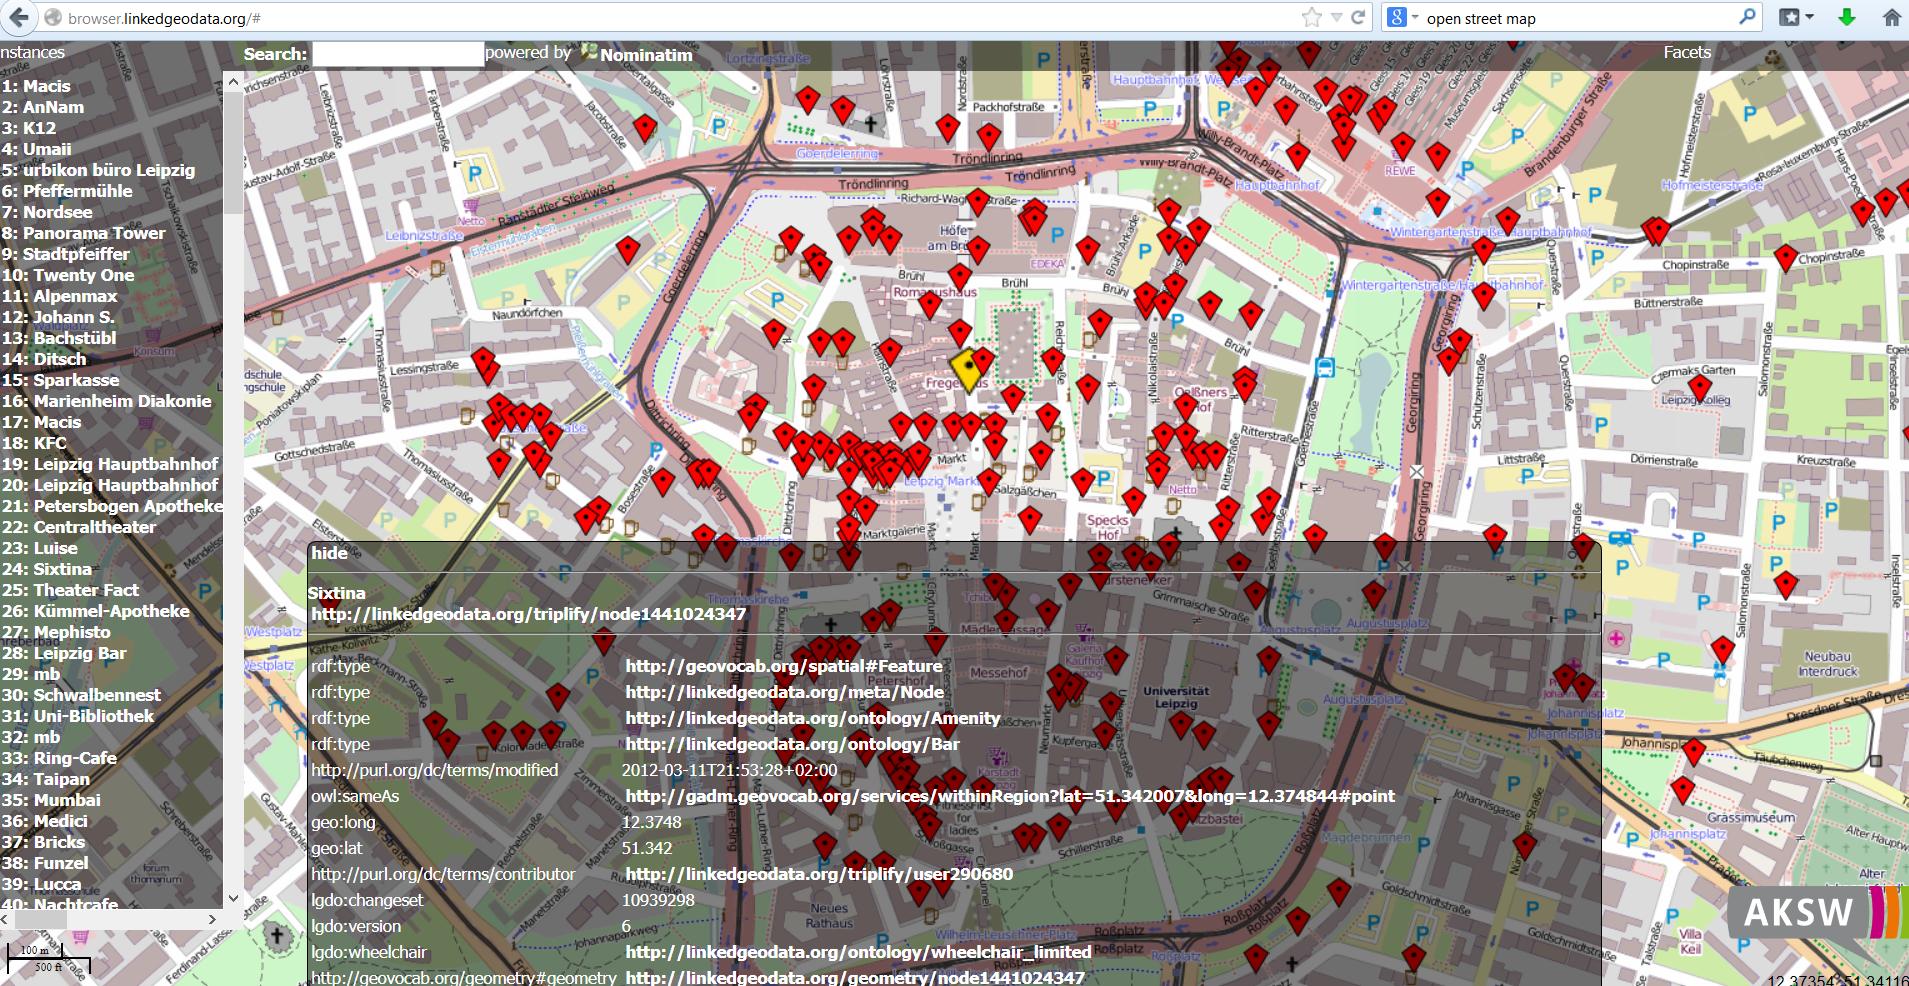Bookmark this page with the star icon
1909x986 pixels.
click(x=1311, y=17)
